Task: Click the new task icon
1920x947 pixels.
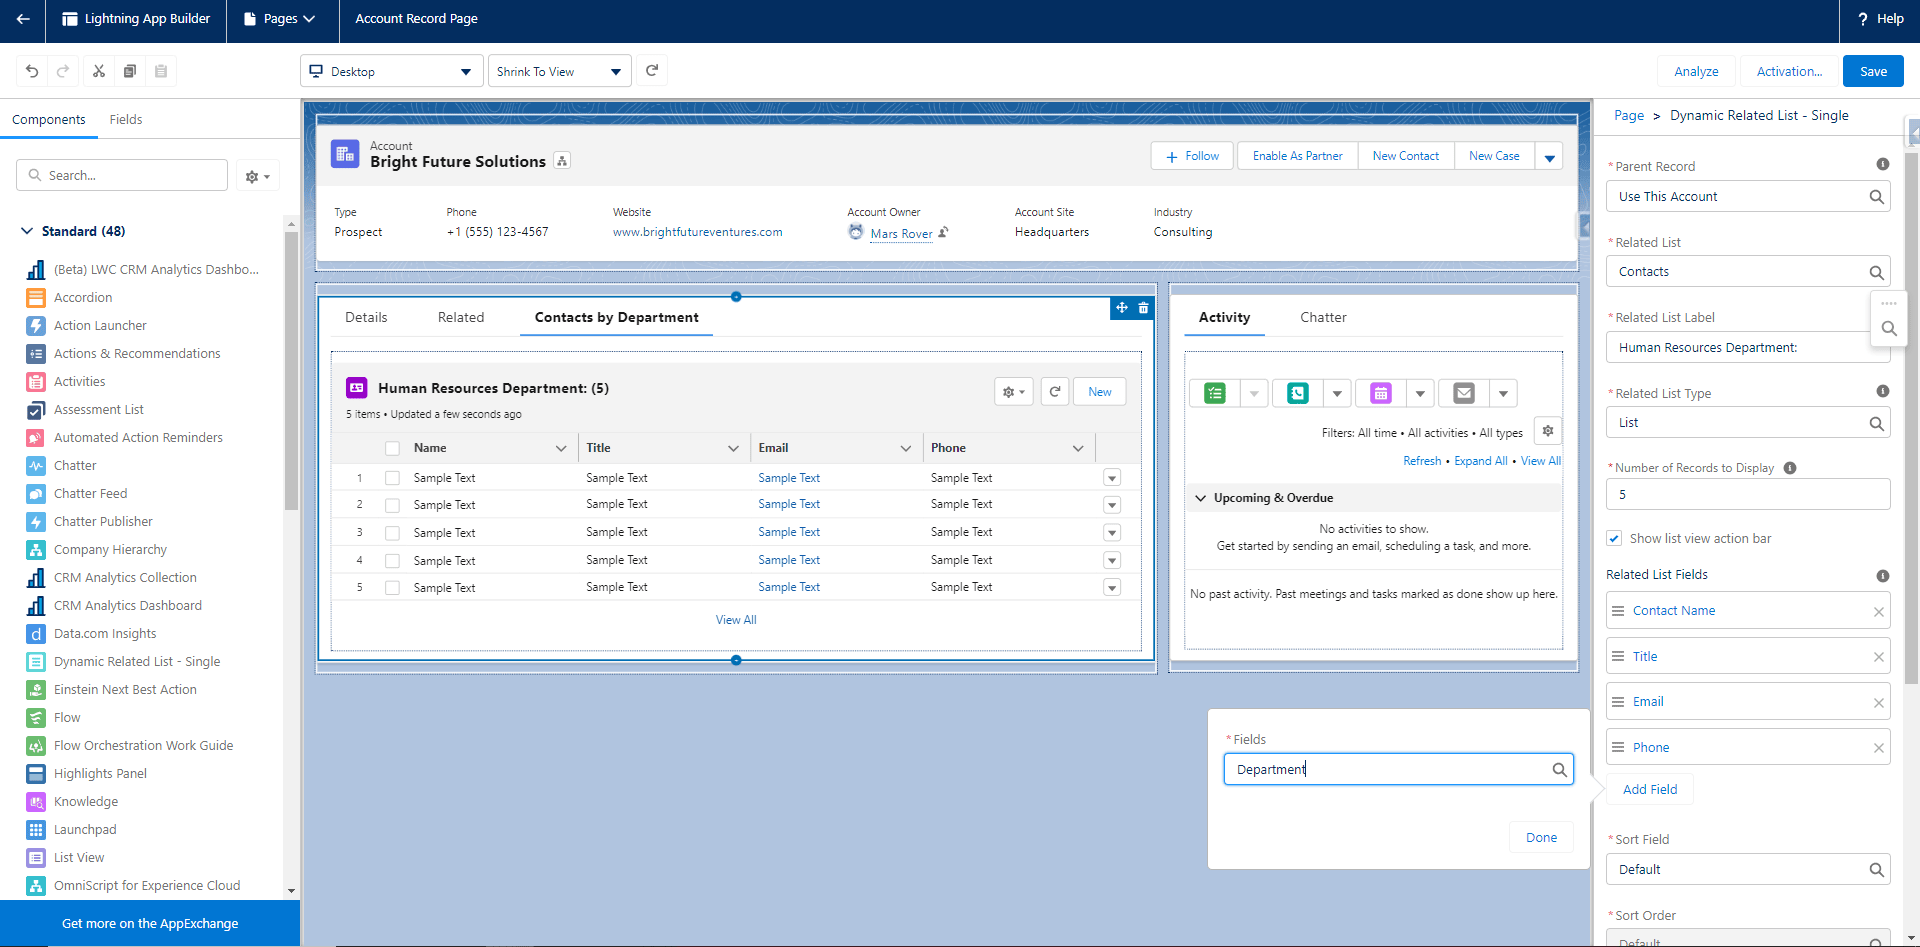Action: point(1215,394)
